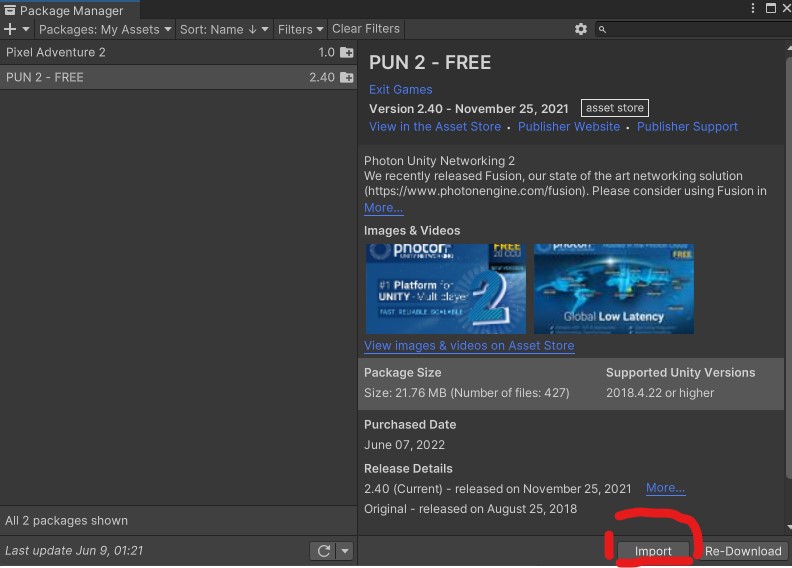Click the Clear Filters button
The height and width of the screenshot is (568, 792).
tap(366, 29)
